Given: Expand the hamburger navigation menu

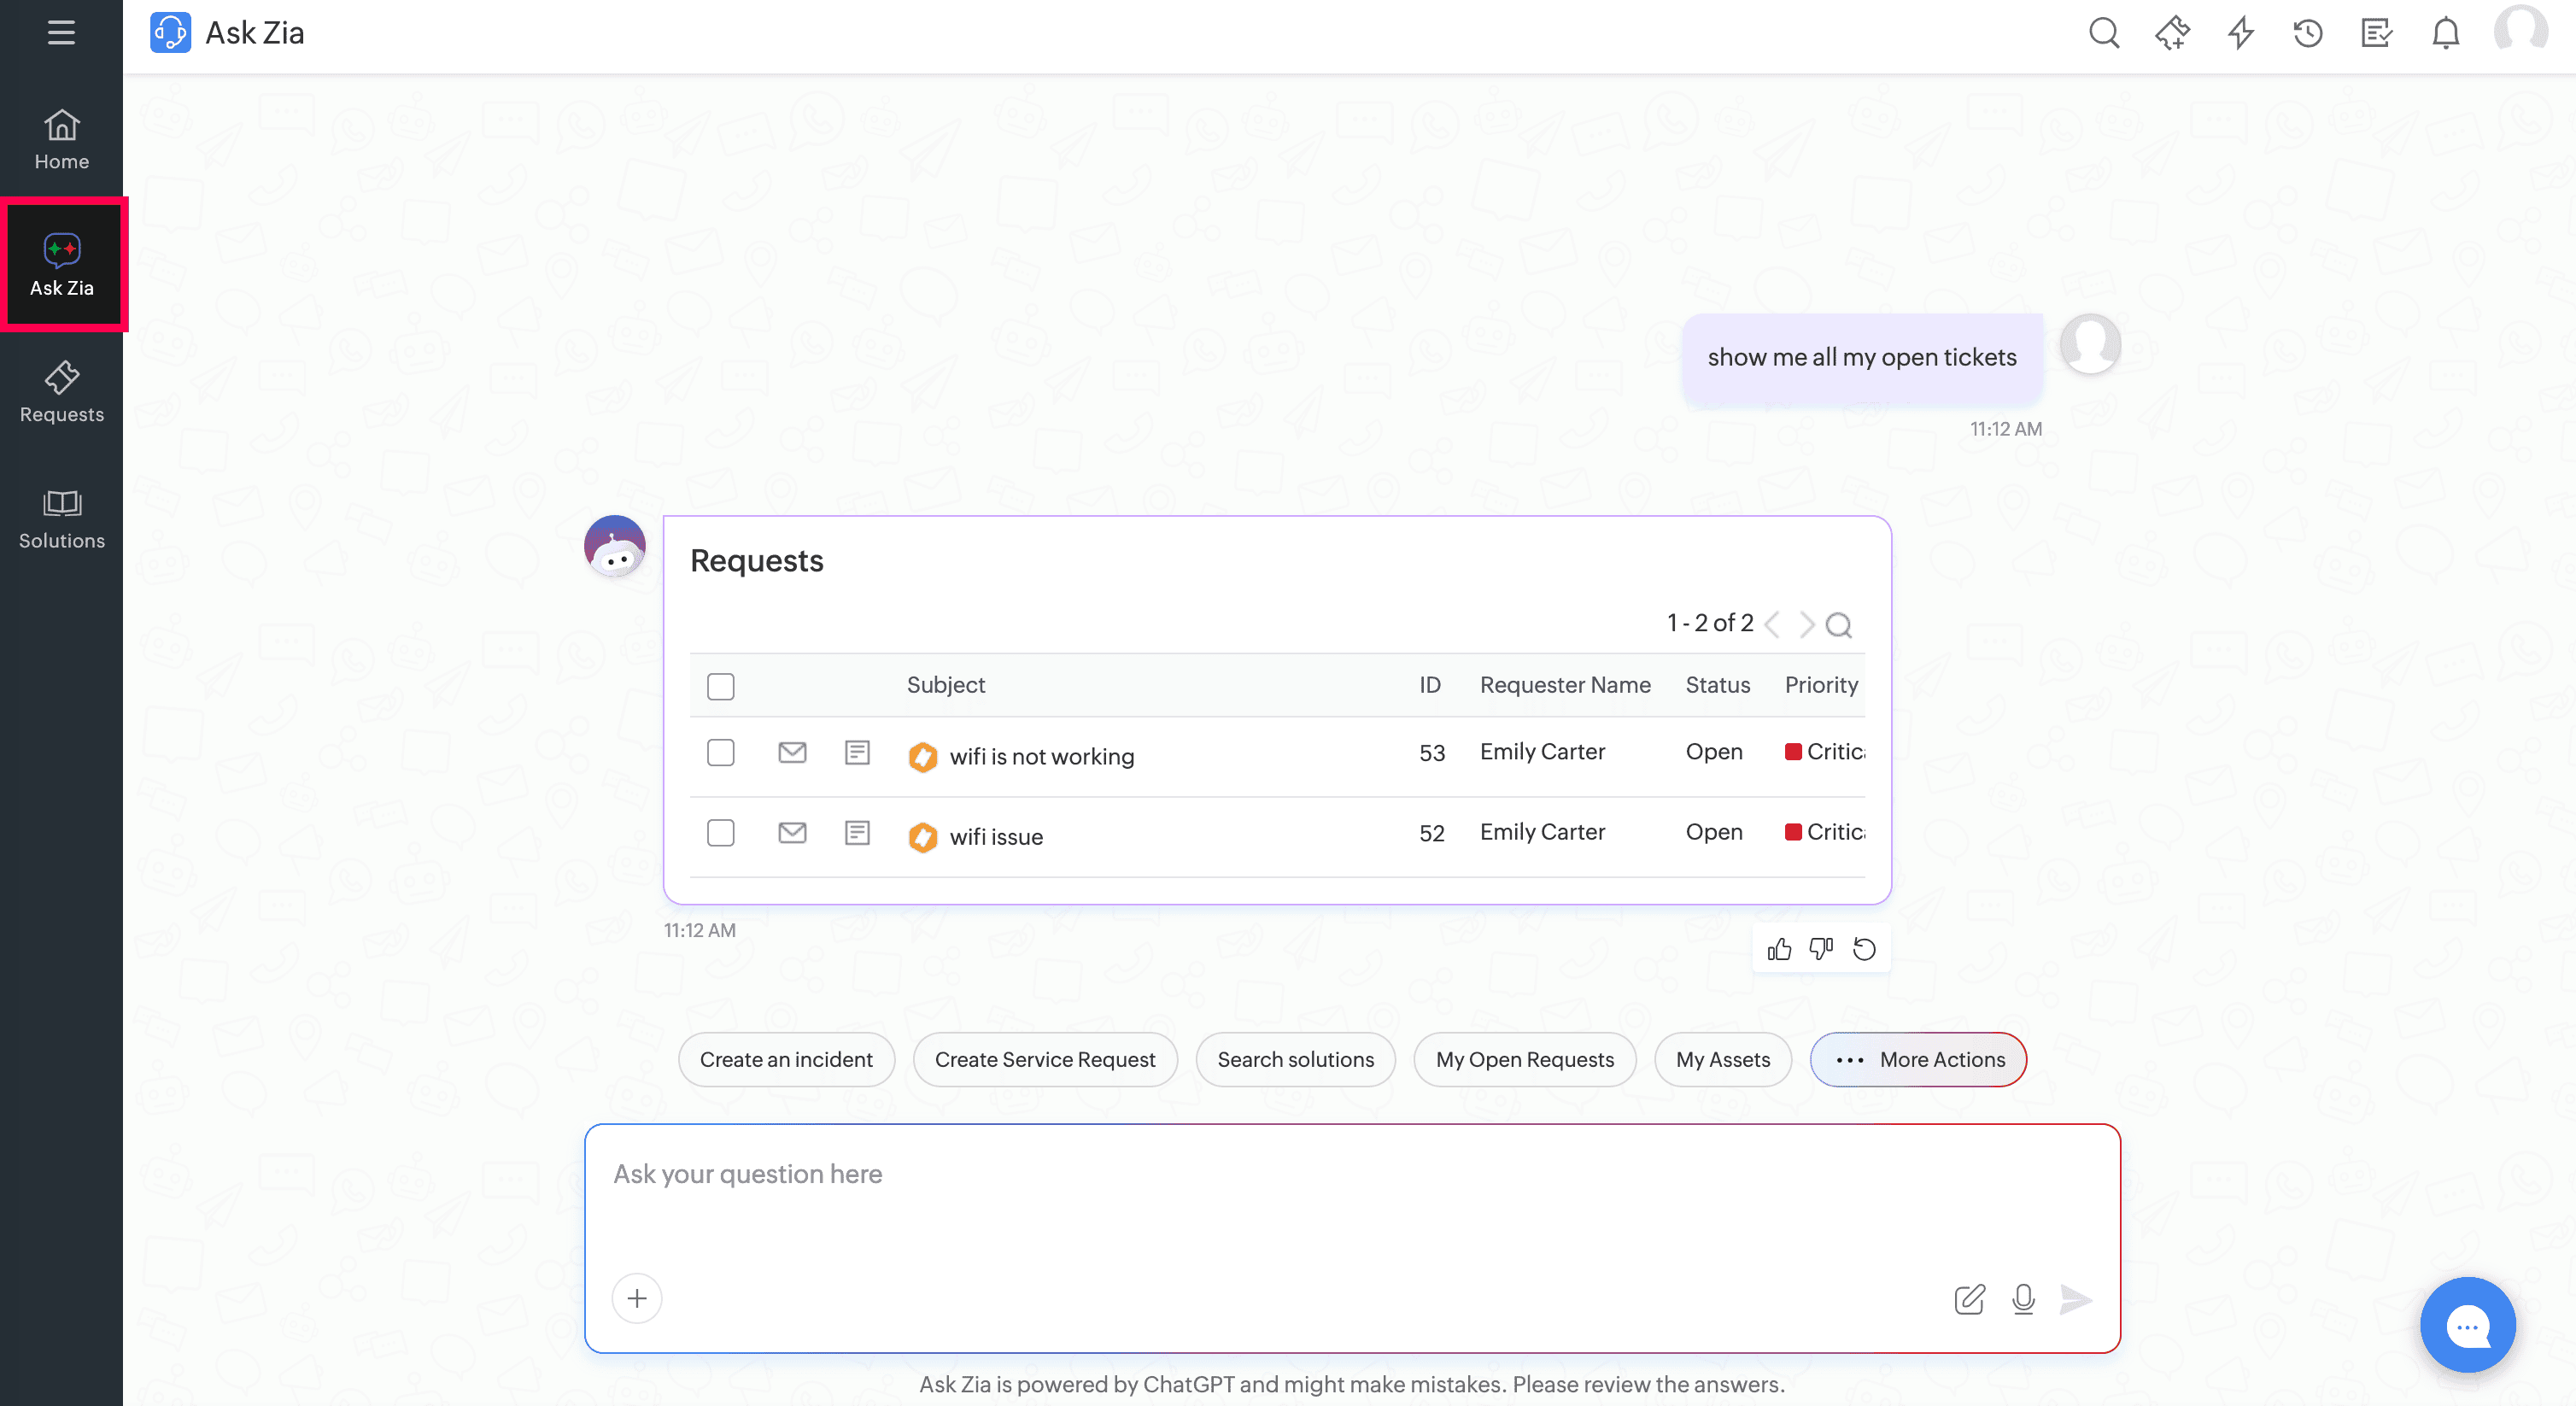Looking at the screenshot, I should pos(61,33).
